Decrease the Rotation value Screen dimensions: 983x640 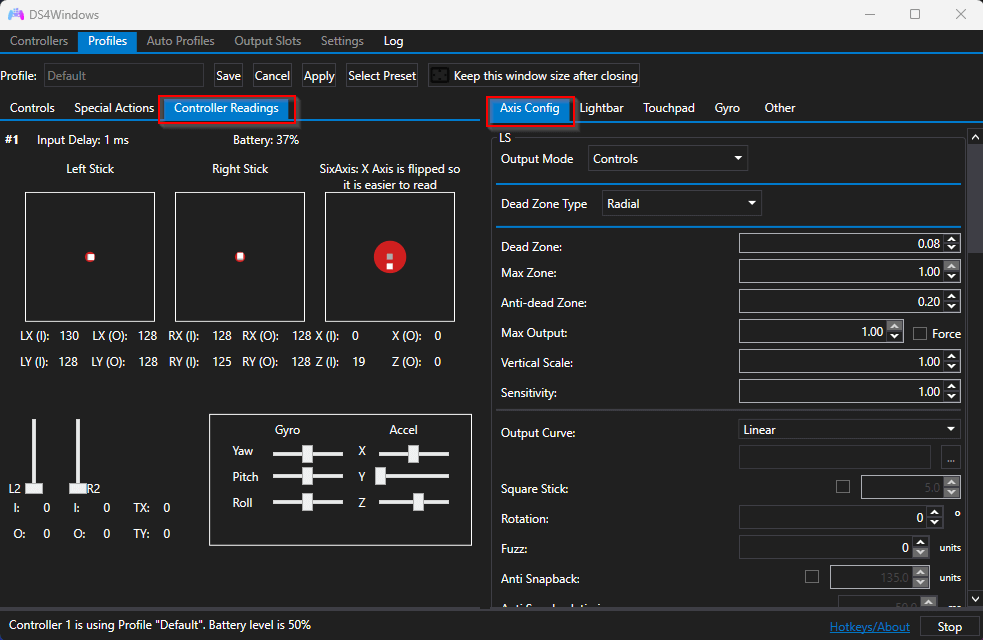coord(935,522)
